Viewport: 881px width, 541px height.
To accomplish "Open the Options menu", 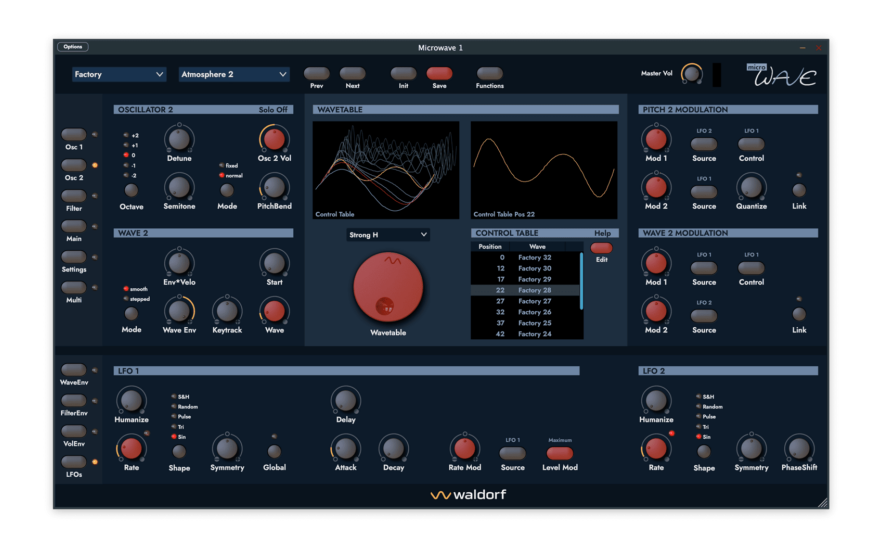I will [x=72, y=47].
